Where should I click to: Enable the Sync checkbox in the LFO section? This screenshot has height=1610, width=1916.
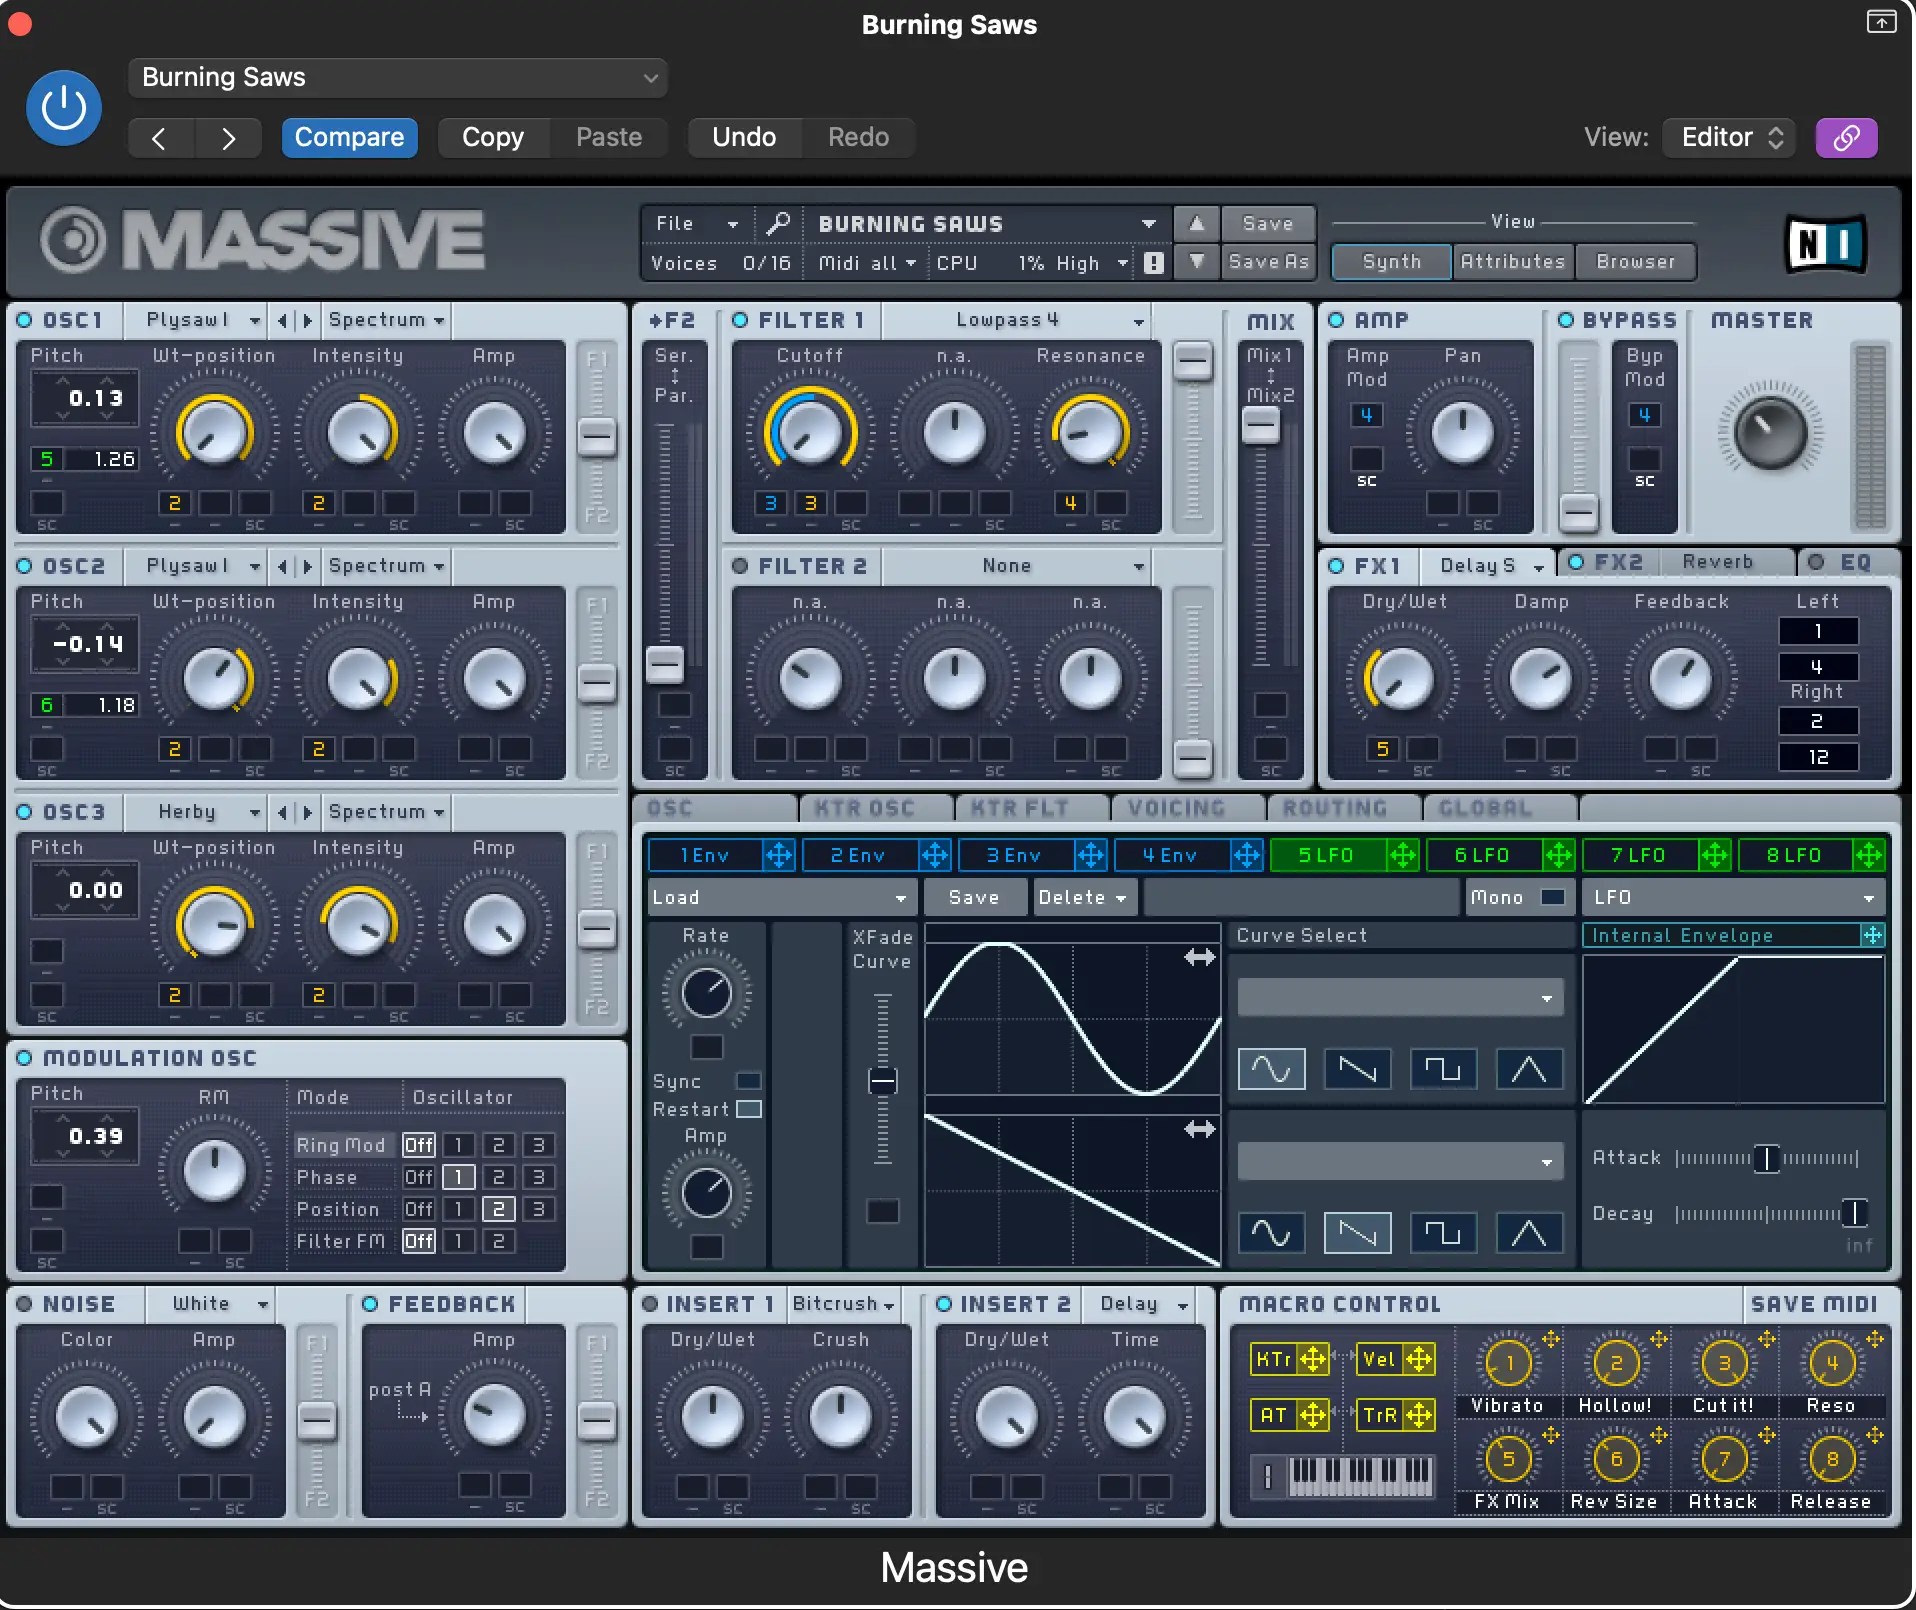tap(749, 1081)
